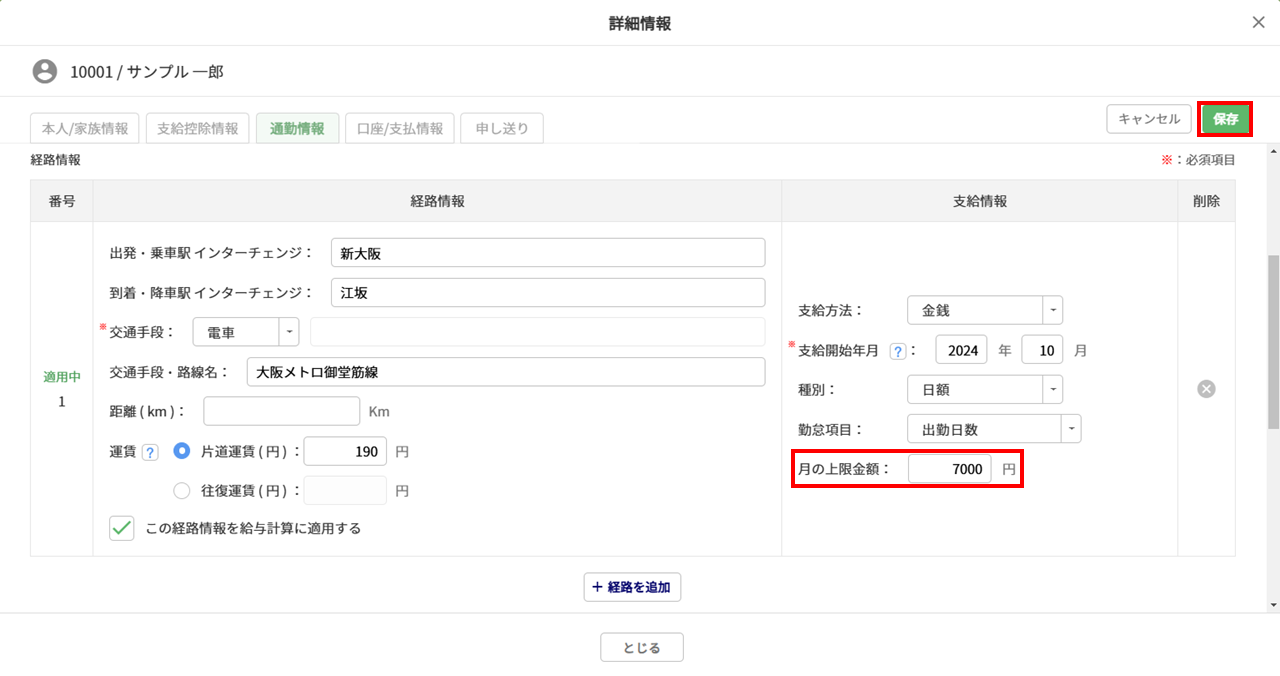The image size is (1280, 676).
Task: Click the とじる button
Action: (x=642, y=648)
